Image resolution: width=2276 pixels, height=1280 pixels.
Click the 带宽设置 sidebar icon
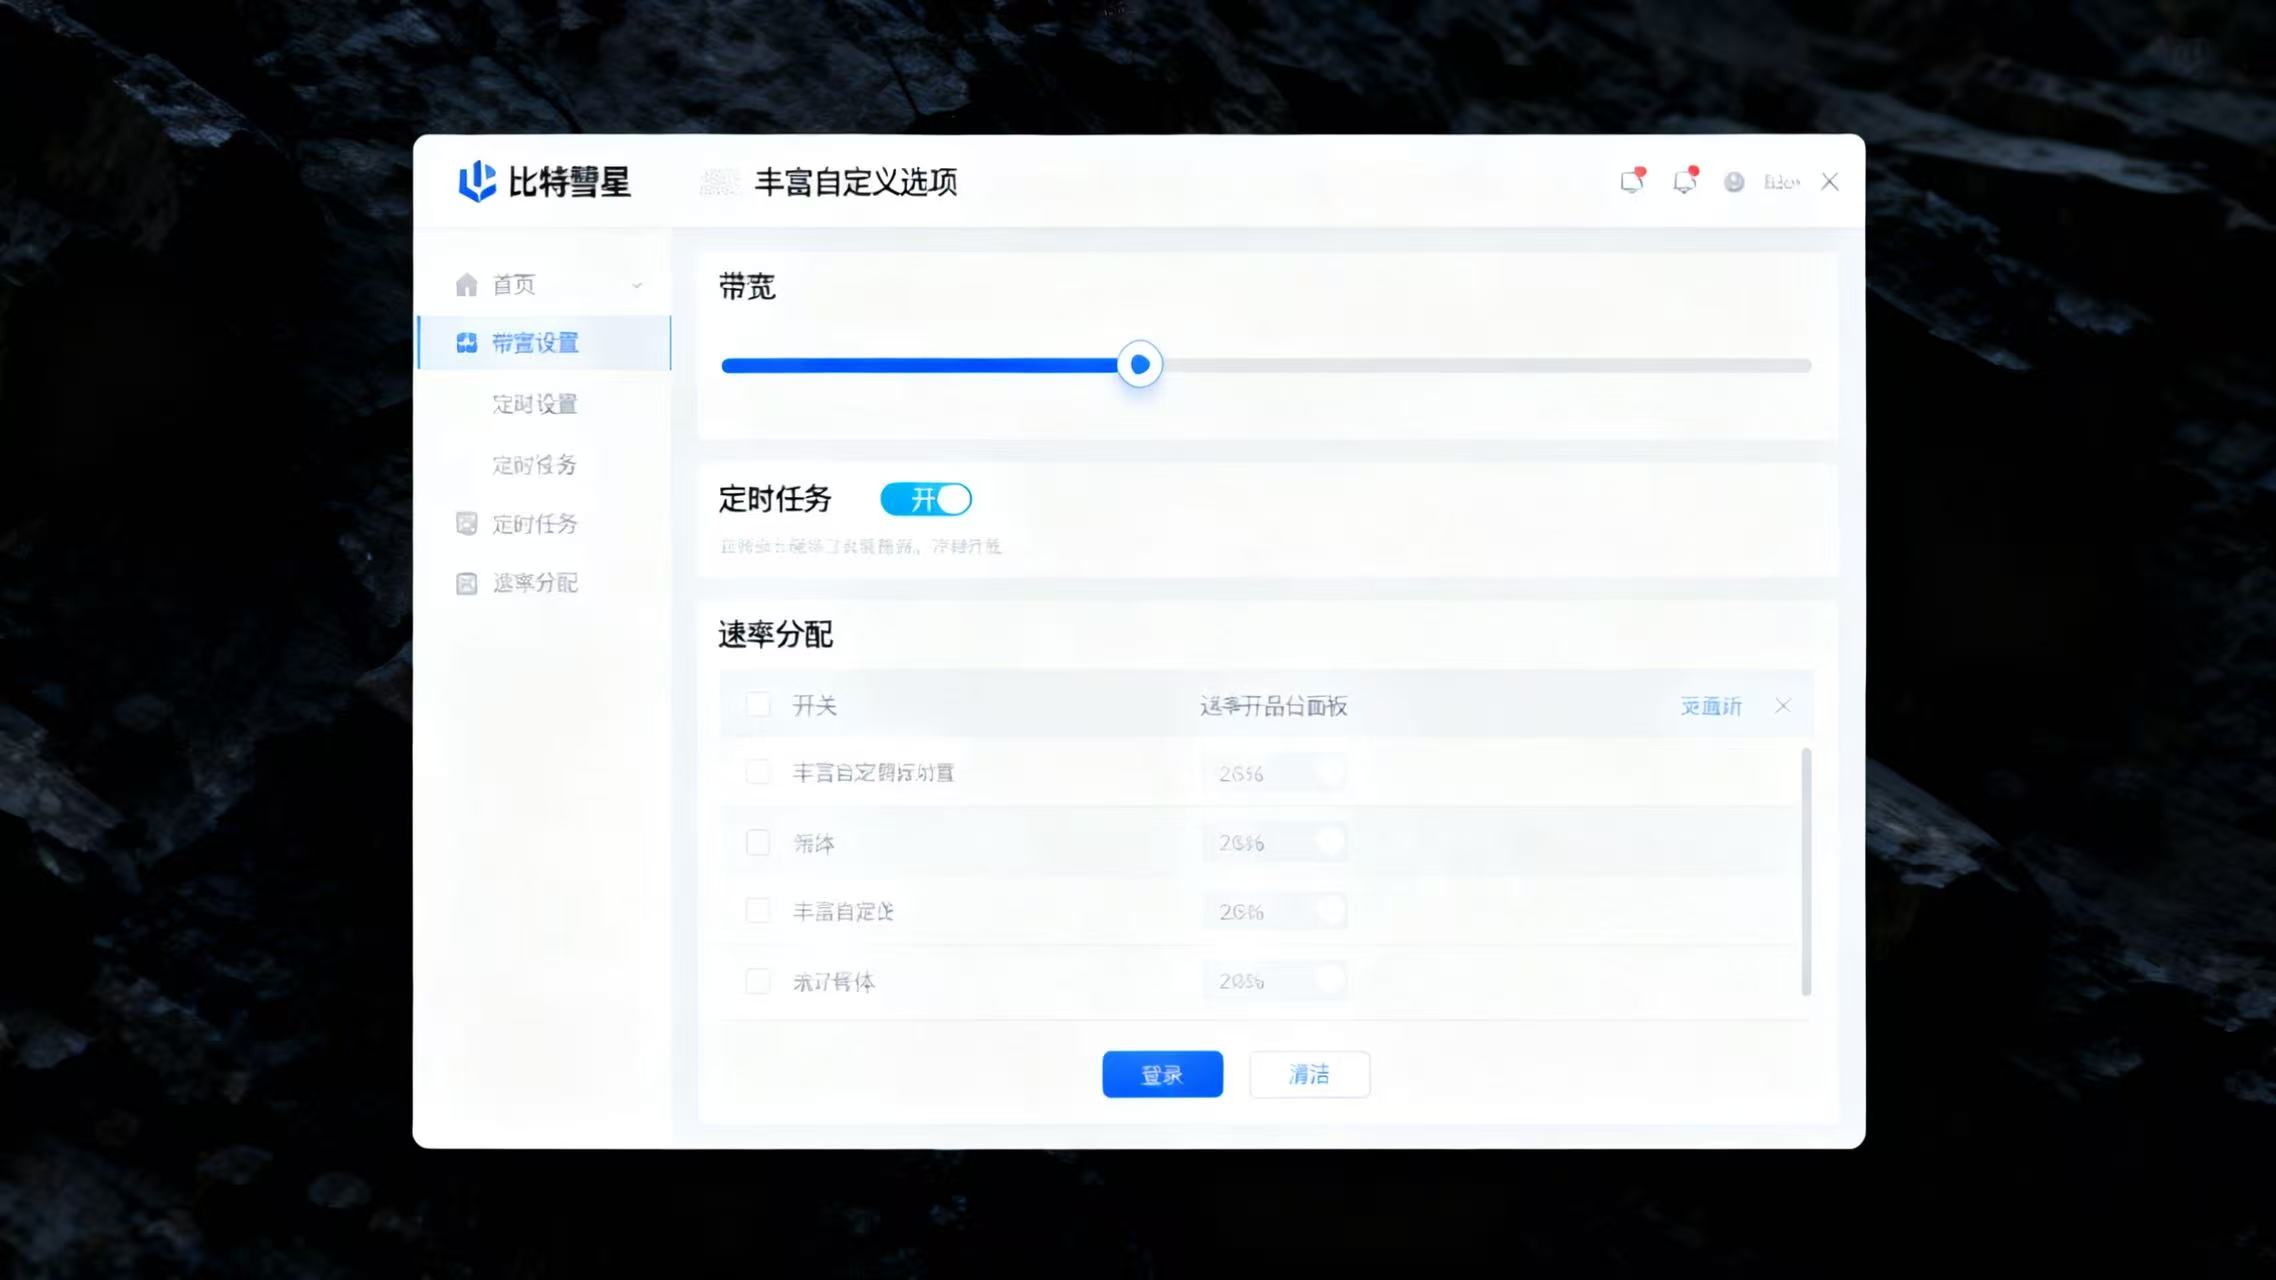466,342
